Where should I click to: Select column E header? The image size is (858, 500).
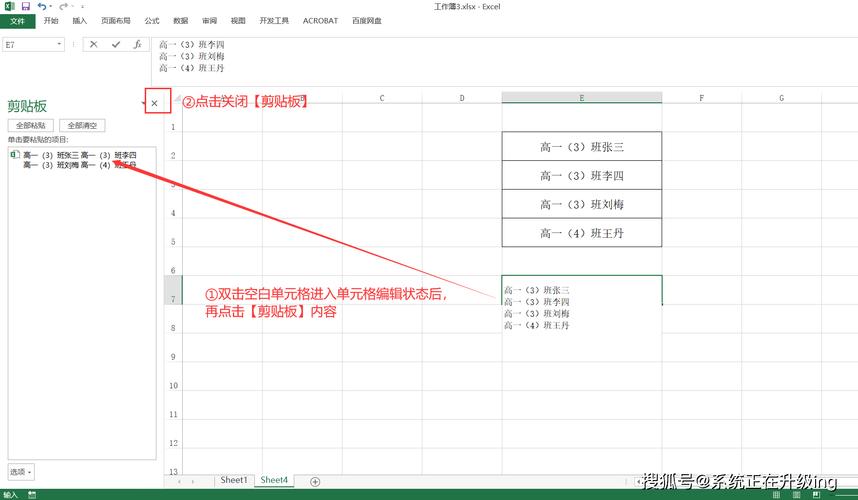[x=582, y=98]
